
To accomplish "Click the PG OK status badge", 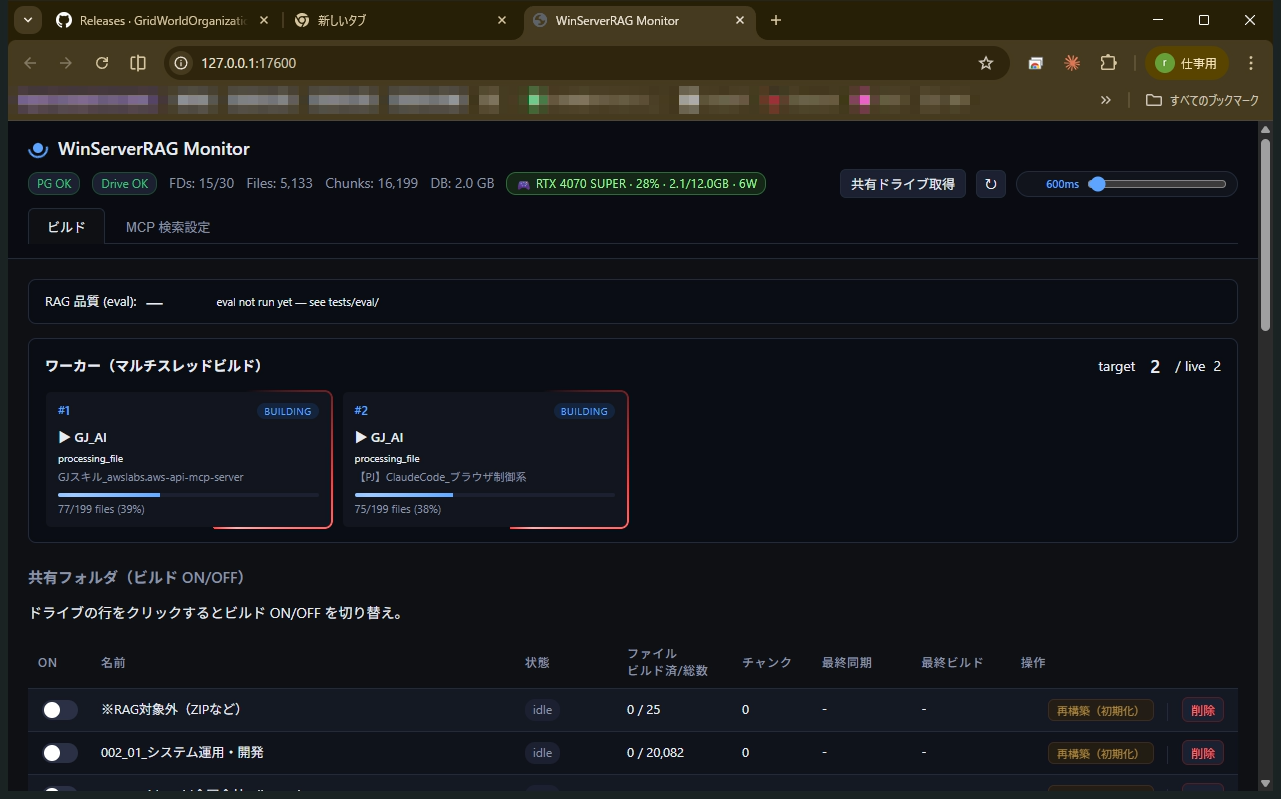I will coord(55,183).
